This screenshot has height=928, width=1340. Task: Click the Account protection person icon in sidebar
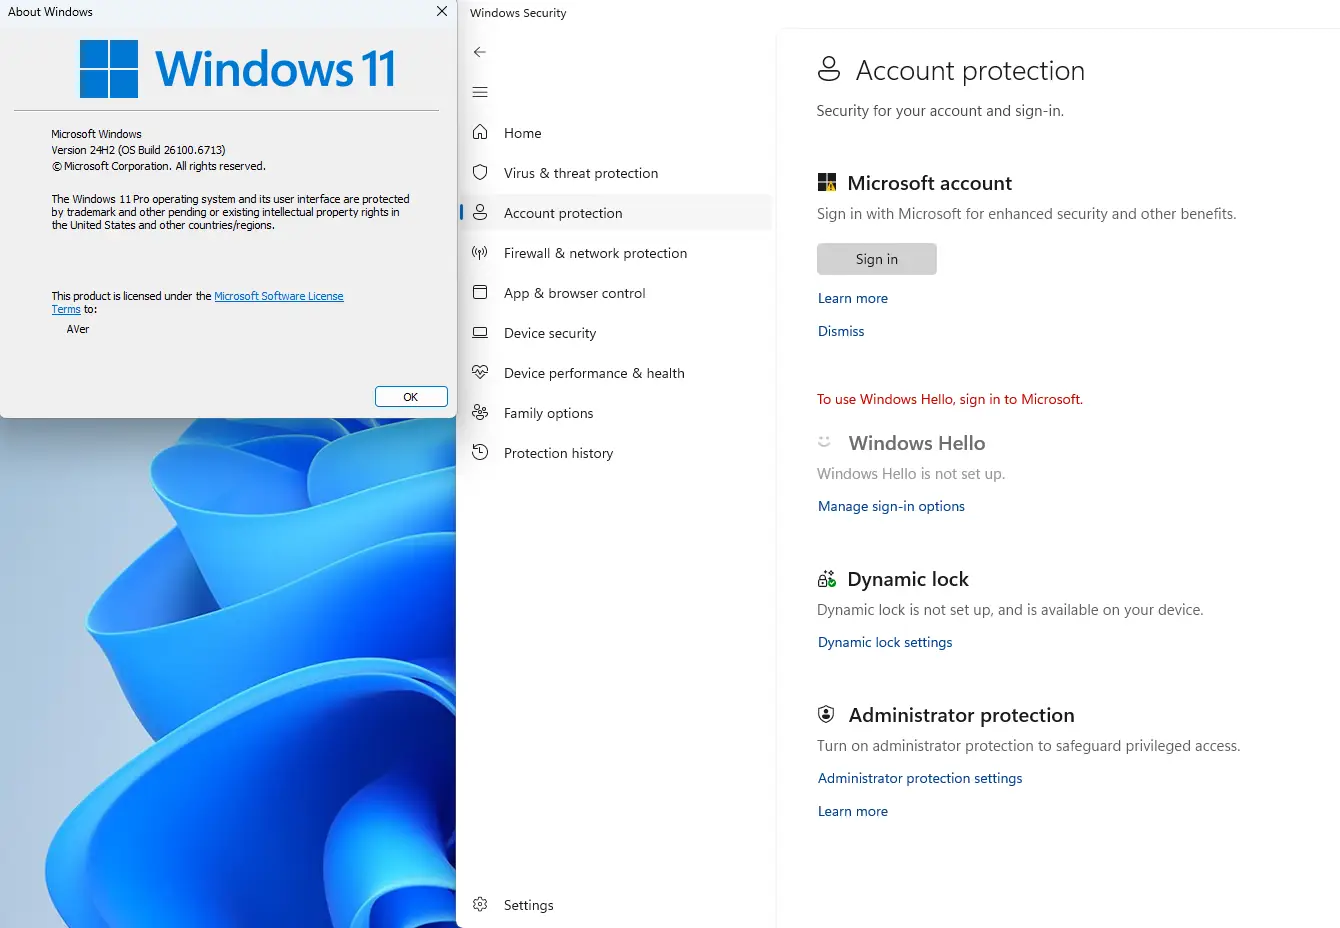tap(480, 212)
